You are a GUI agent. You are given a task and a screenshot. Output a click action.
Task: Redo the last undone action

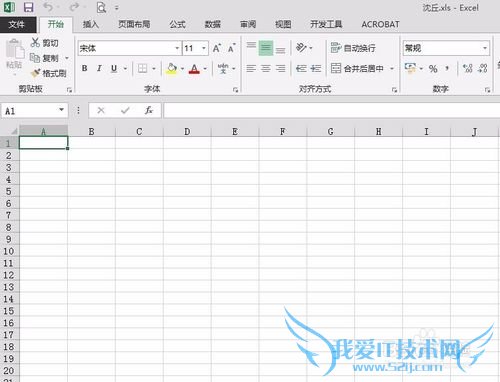[74, 7]
